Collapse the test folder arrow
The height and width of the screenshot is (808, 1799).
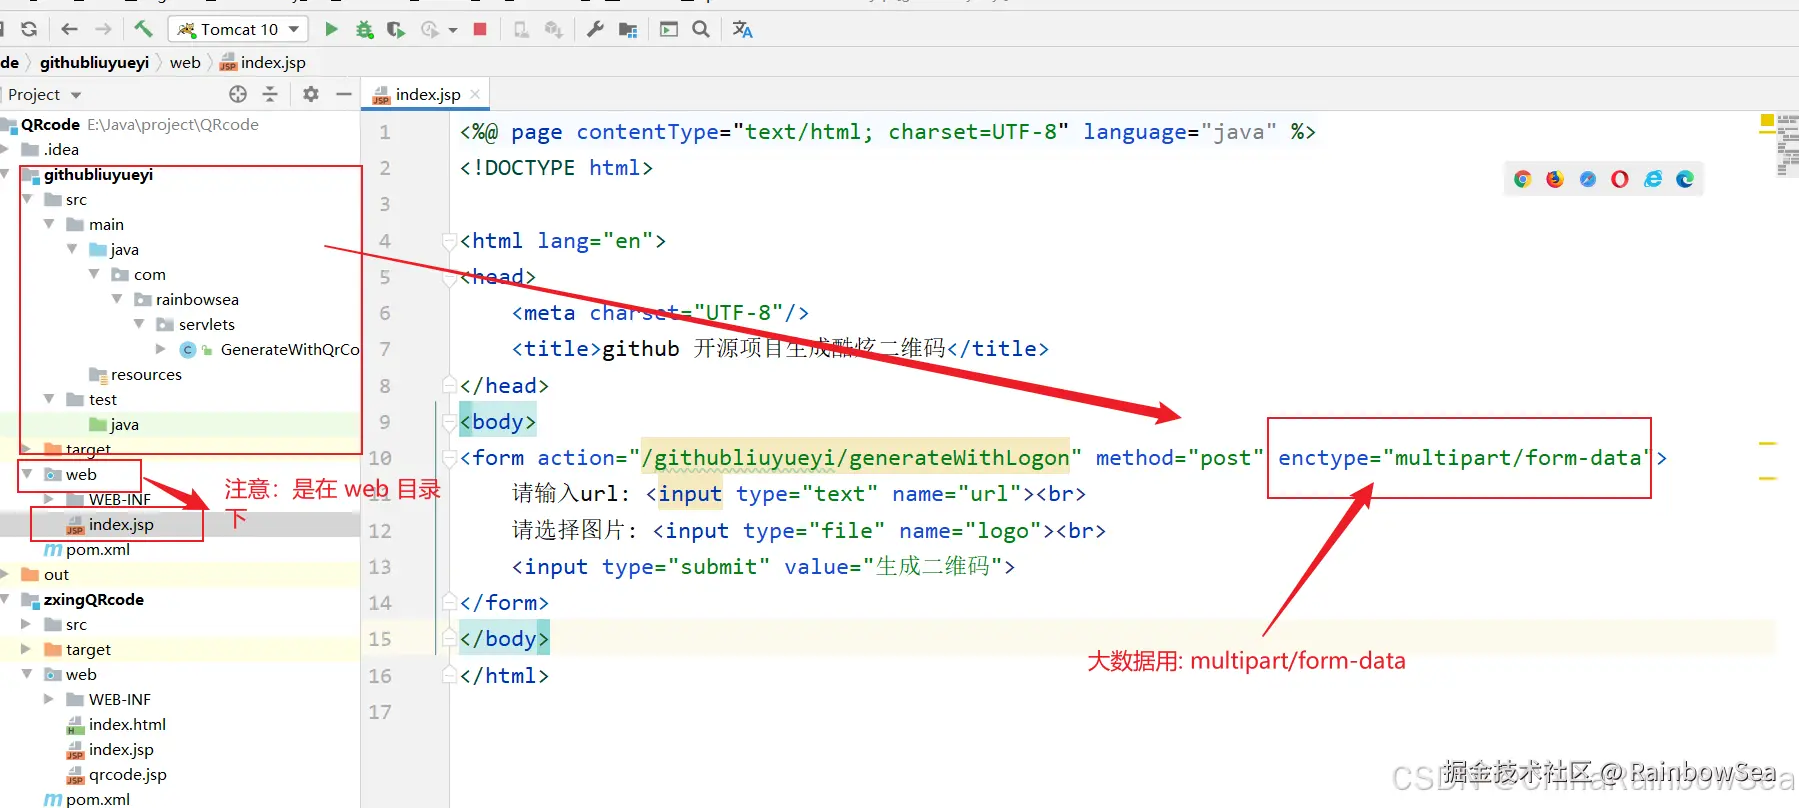[49, 399]
